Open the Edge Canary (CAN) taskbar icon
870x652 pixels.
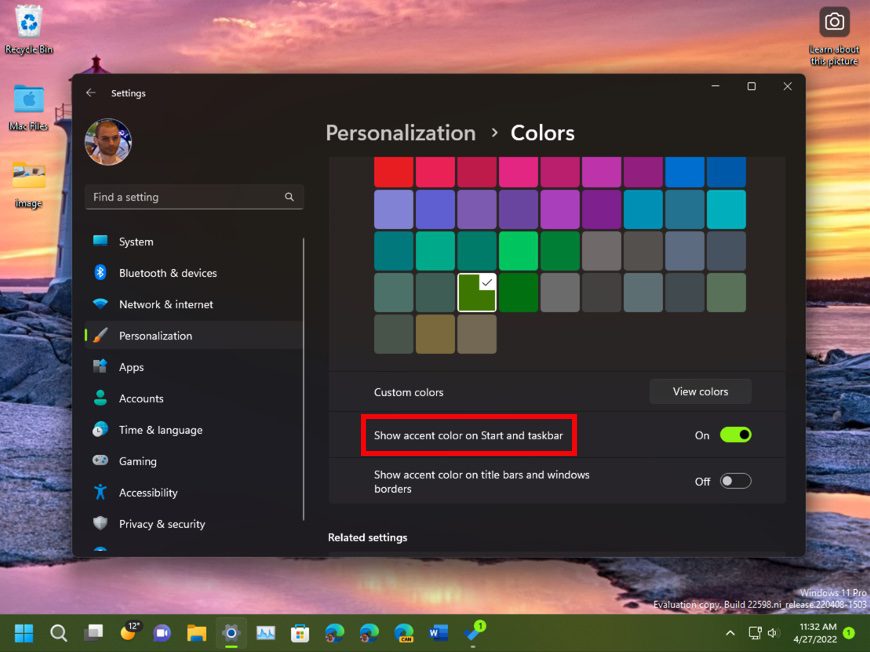404,633
